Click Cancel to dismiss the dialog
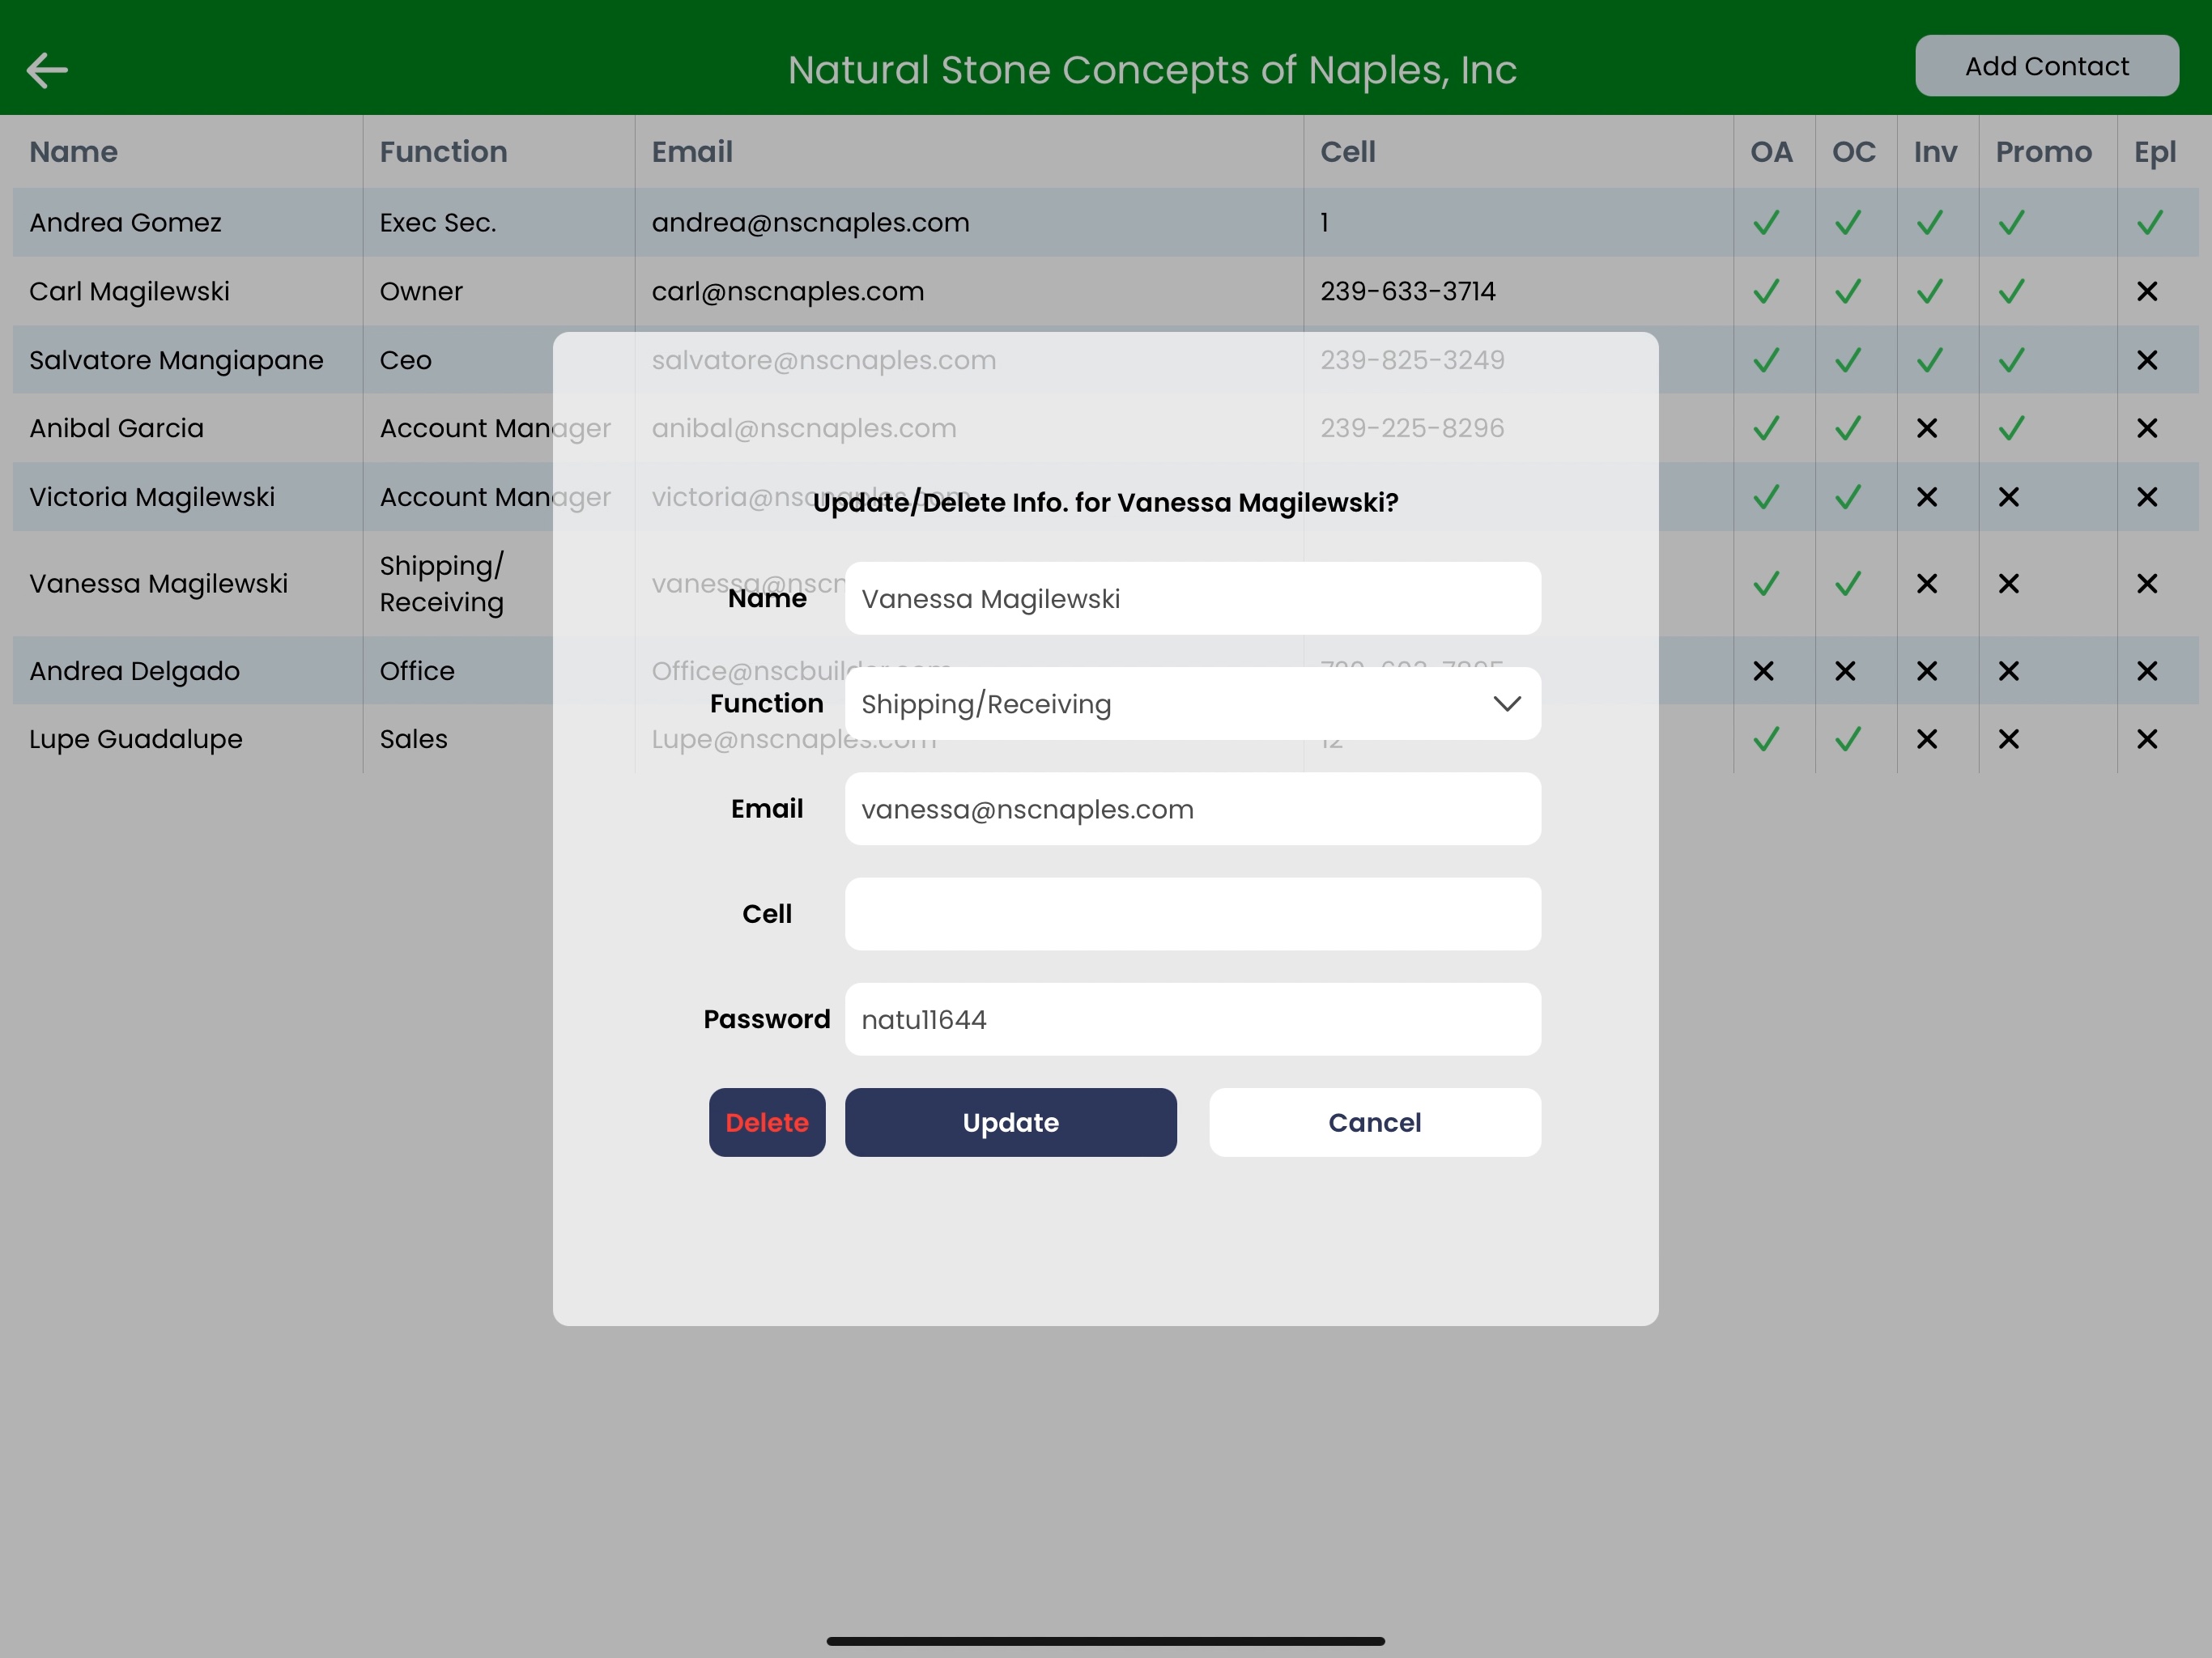 coord(1374,1122)
